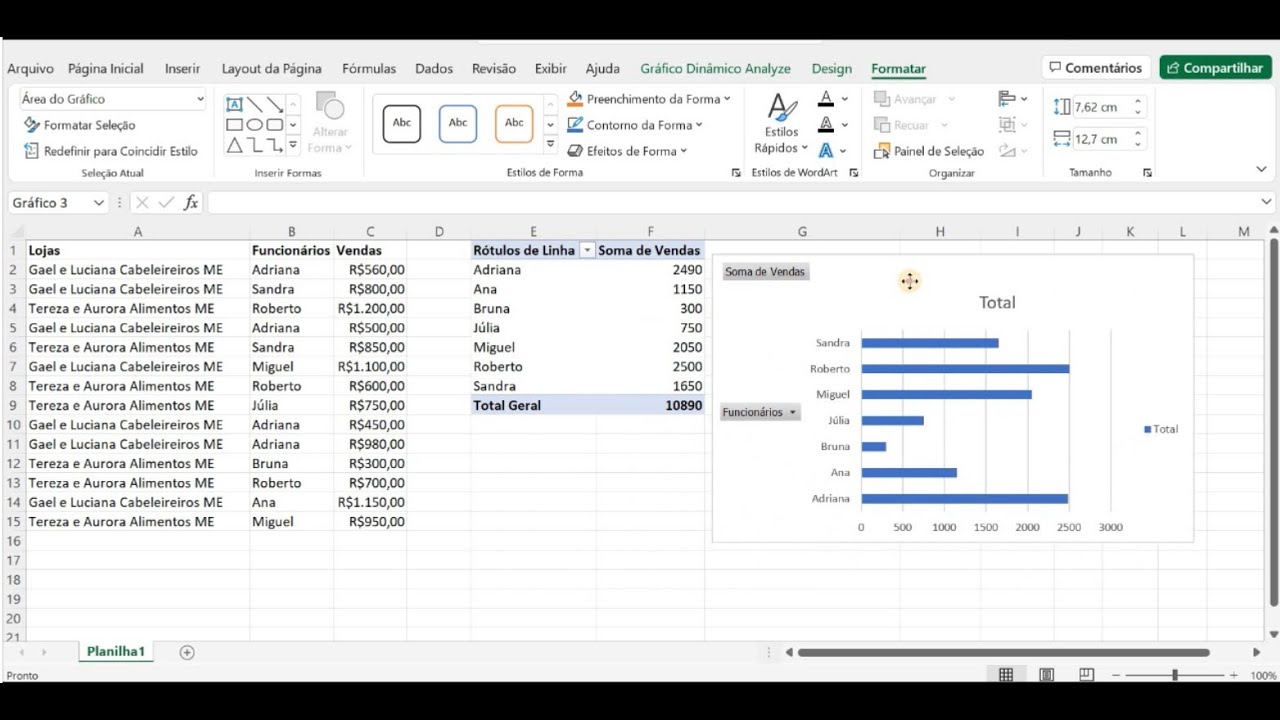Screen dimensions: 1280x720
Task: Expand Efeitos de Forma dropdown
Action: coord(683,151)
